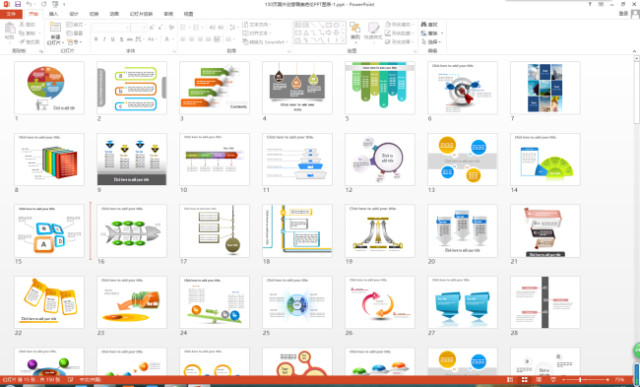Viewport: 640px width, 387px height.
Task: Toggle Reading view in status bar
Action: pos(539,380)
